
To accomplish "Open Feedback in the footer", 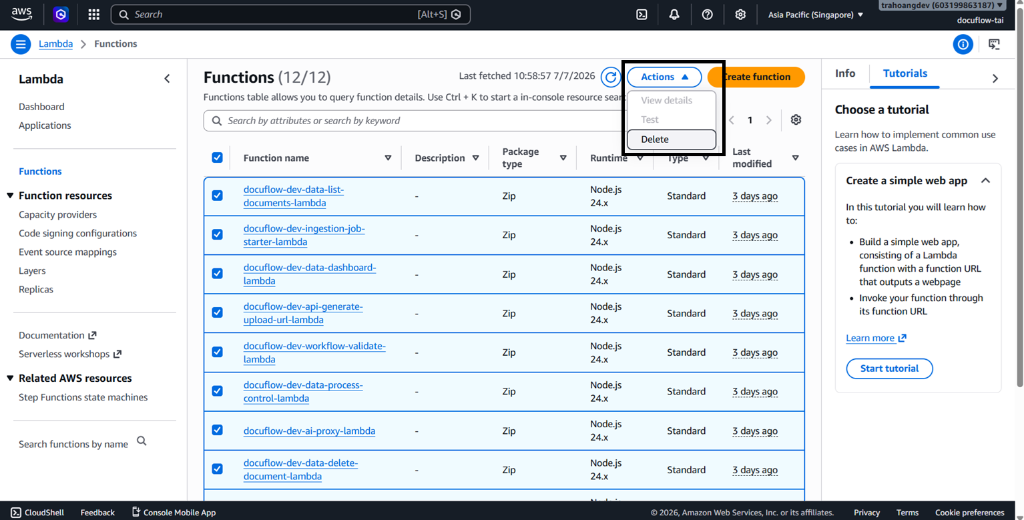I will point(97,513).
